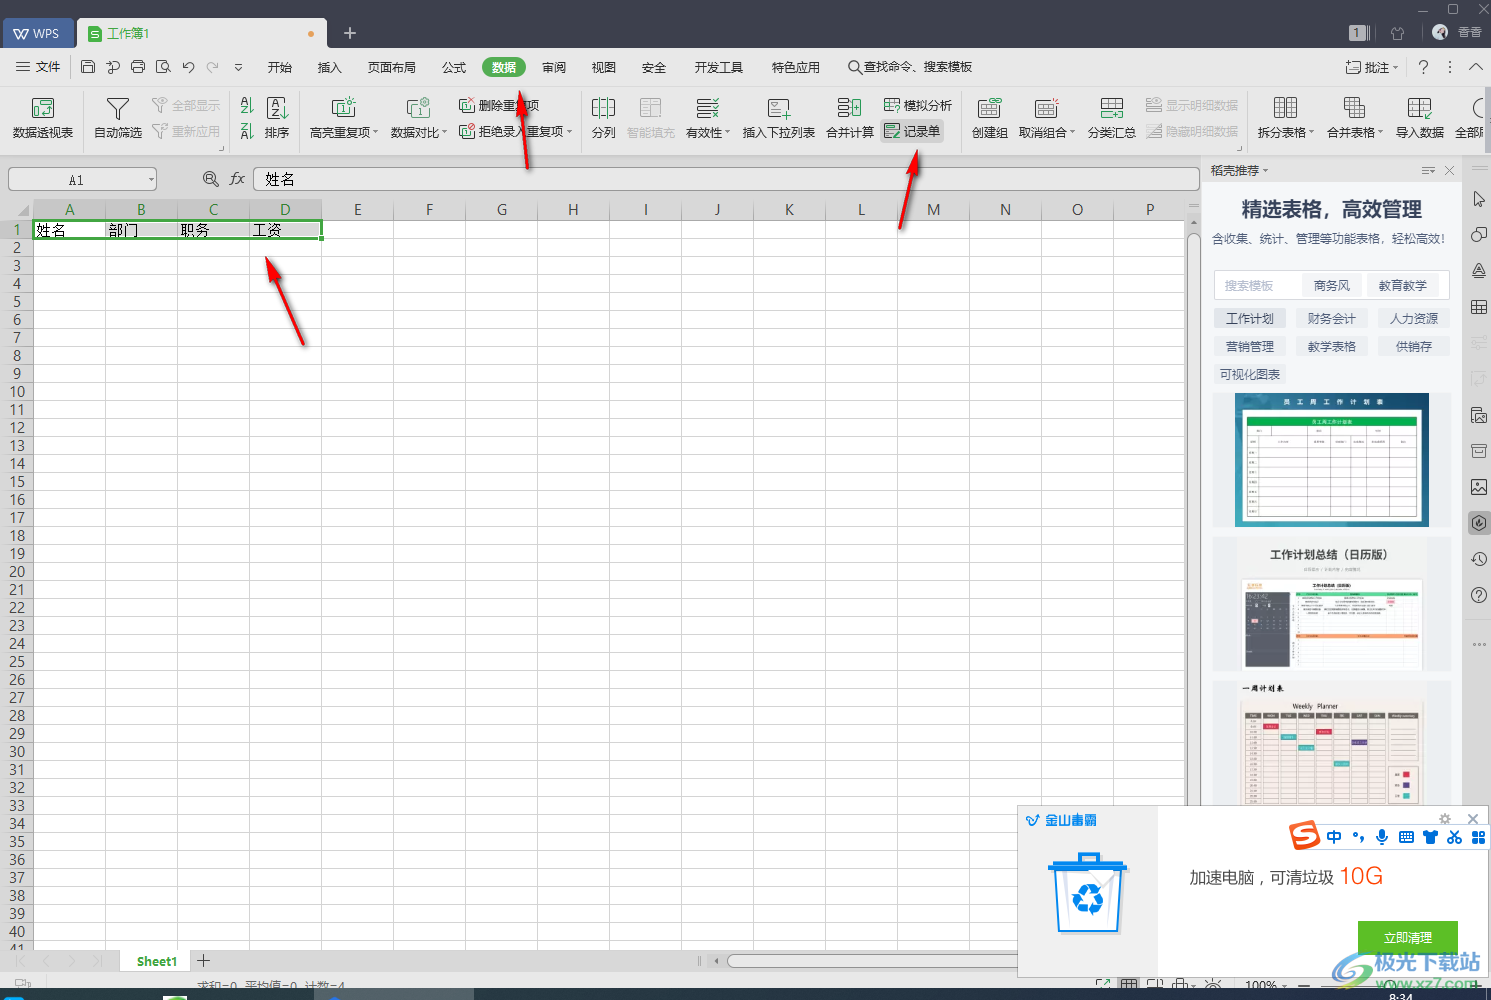Click the 搜索模板 search field

coord(1258,285)
